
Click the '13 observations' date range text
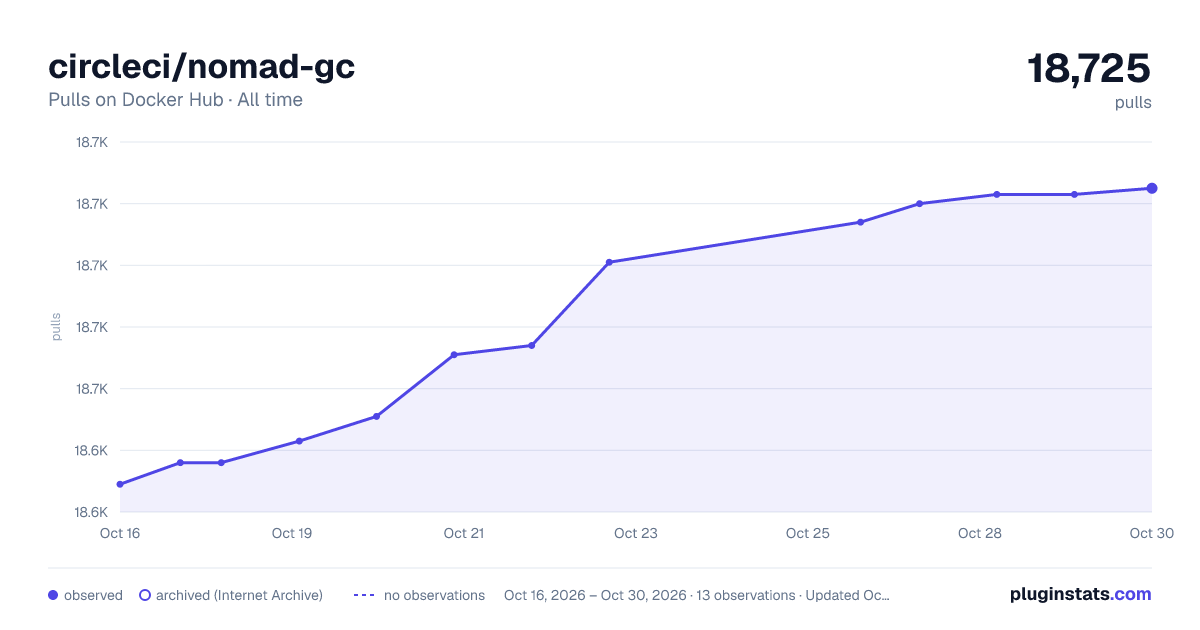(x=697, y=595)
